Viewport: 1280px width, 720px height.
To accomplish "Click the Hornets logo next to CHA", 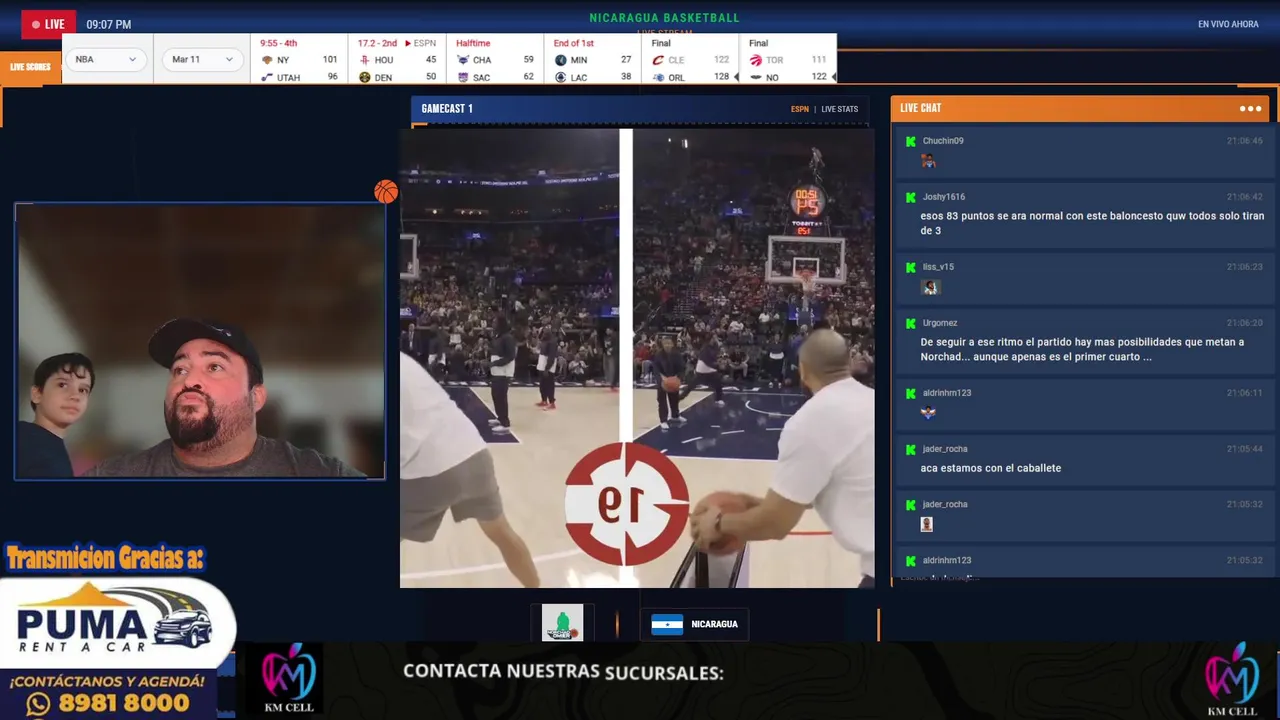I will (462, 60).
